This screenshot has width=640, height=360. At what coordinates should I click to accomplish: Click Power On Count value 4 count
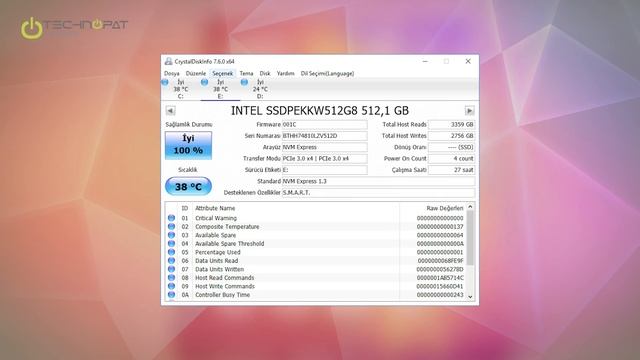pos(451,158)
